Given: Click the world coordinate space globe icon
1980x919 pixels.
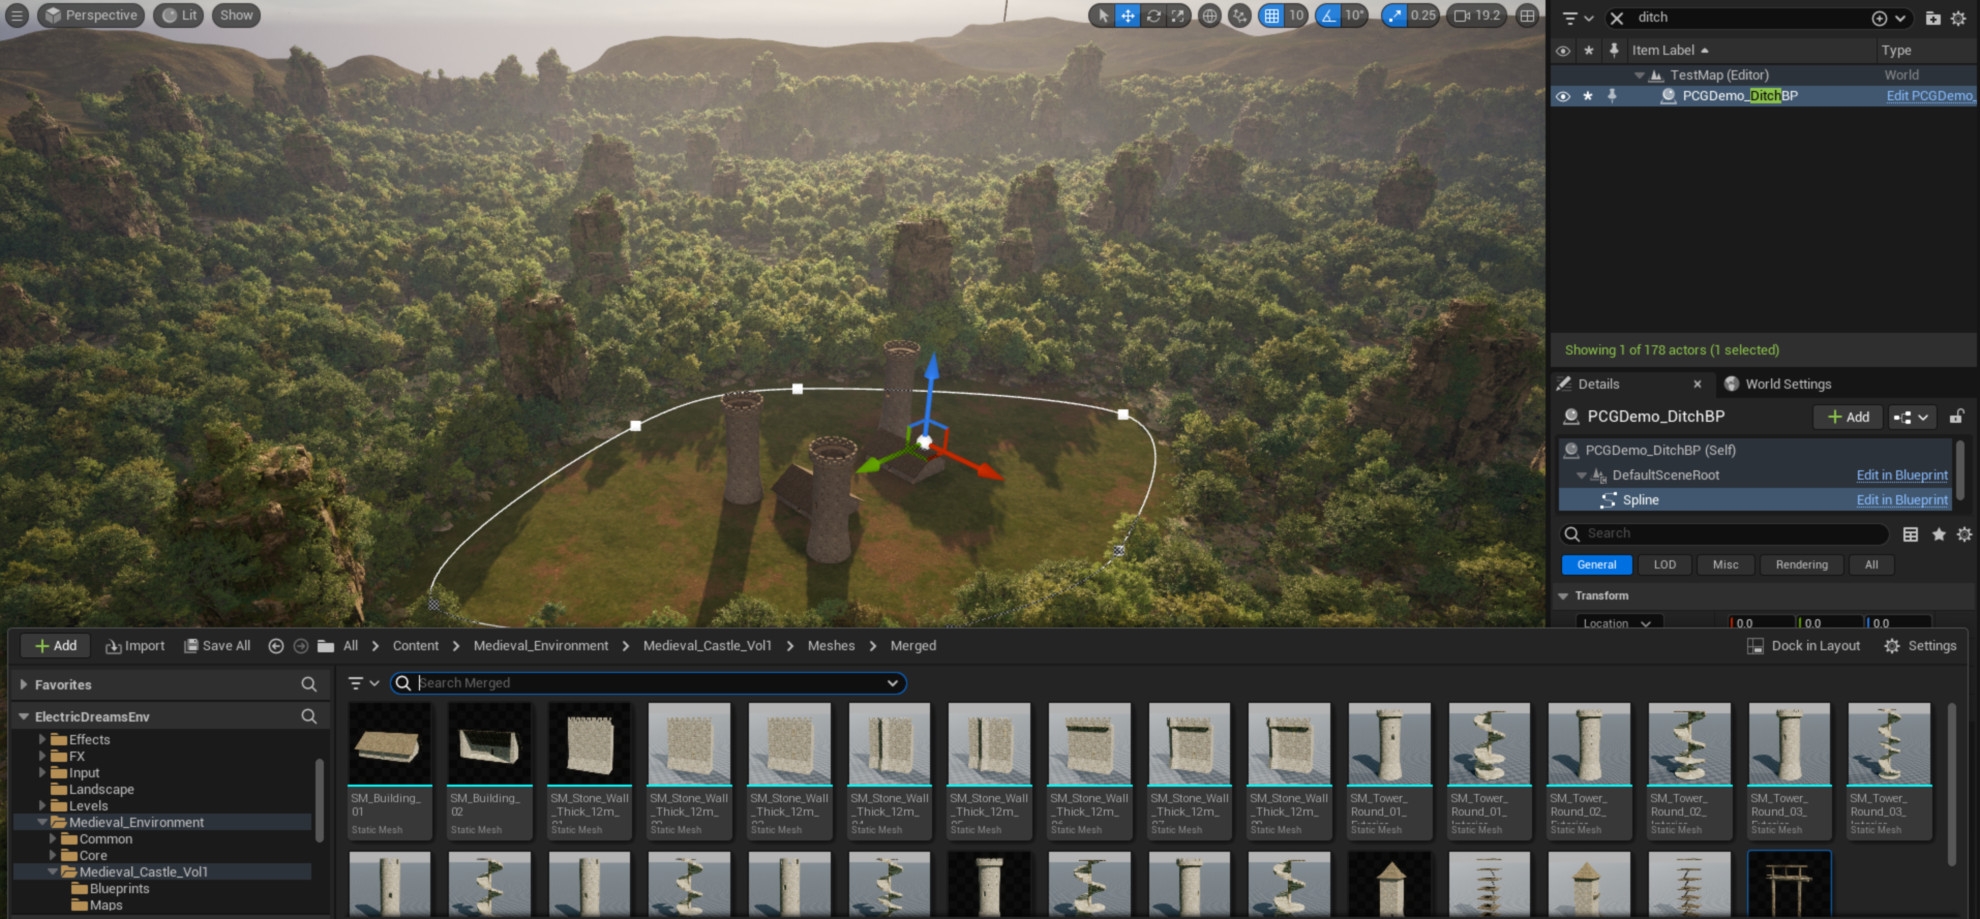Looking at the screenshot, I should 1209,16.
